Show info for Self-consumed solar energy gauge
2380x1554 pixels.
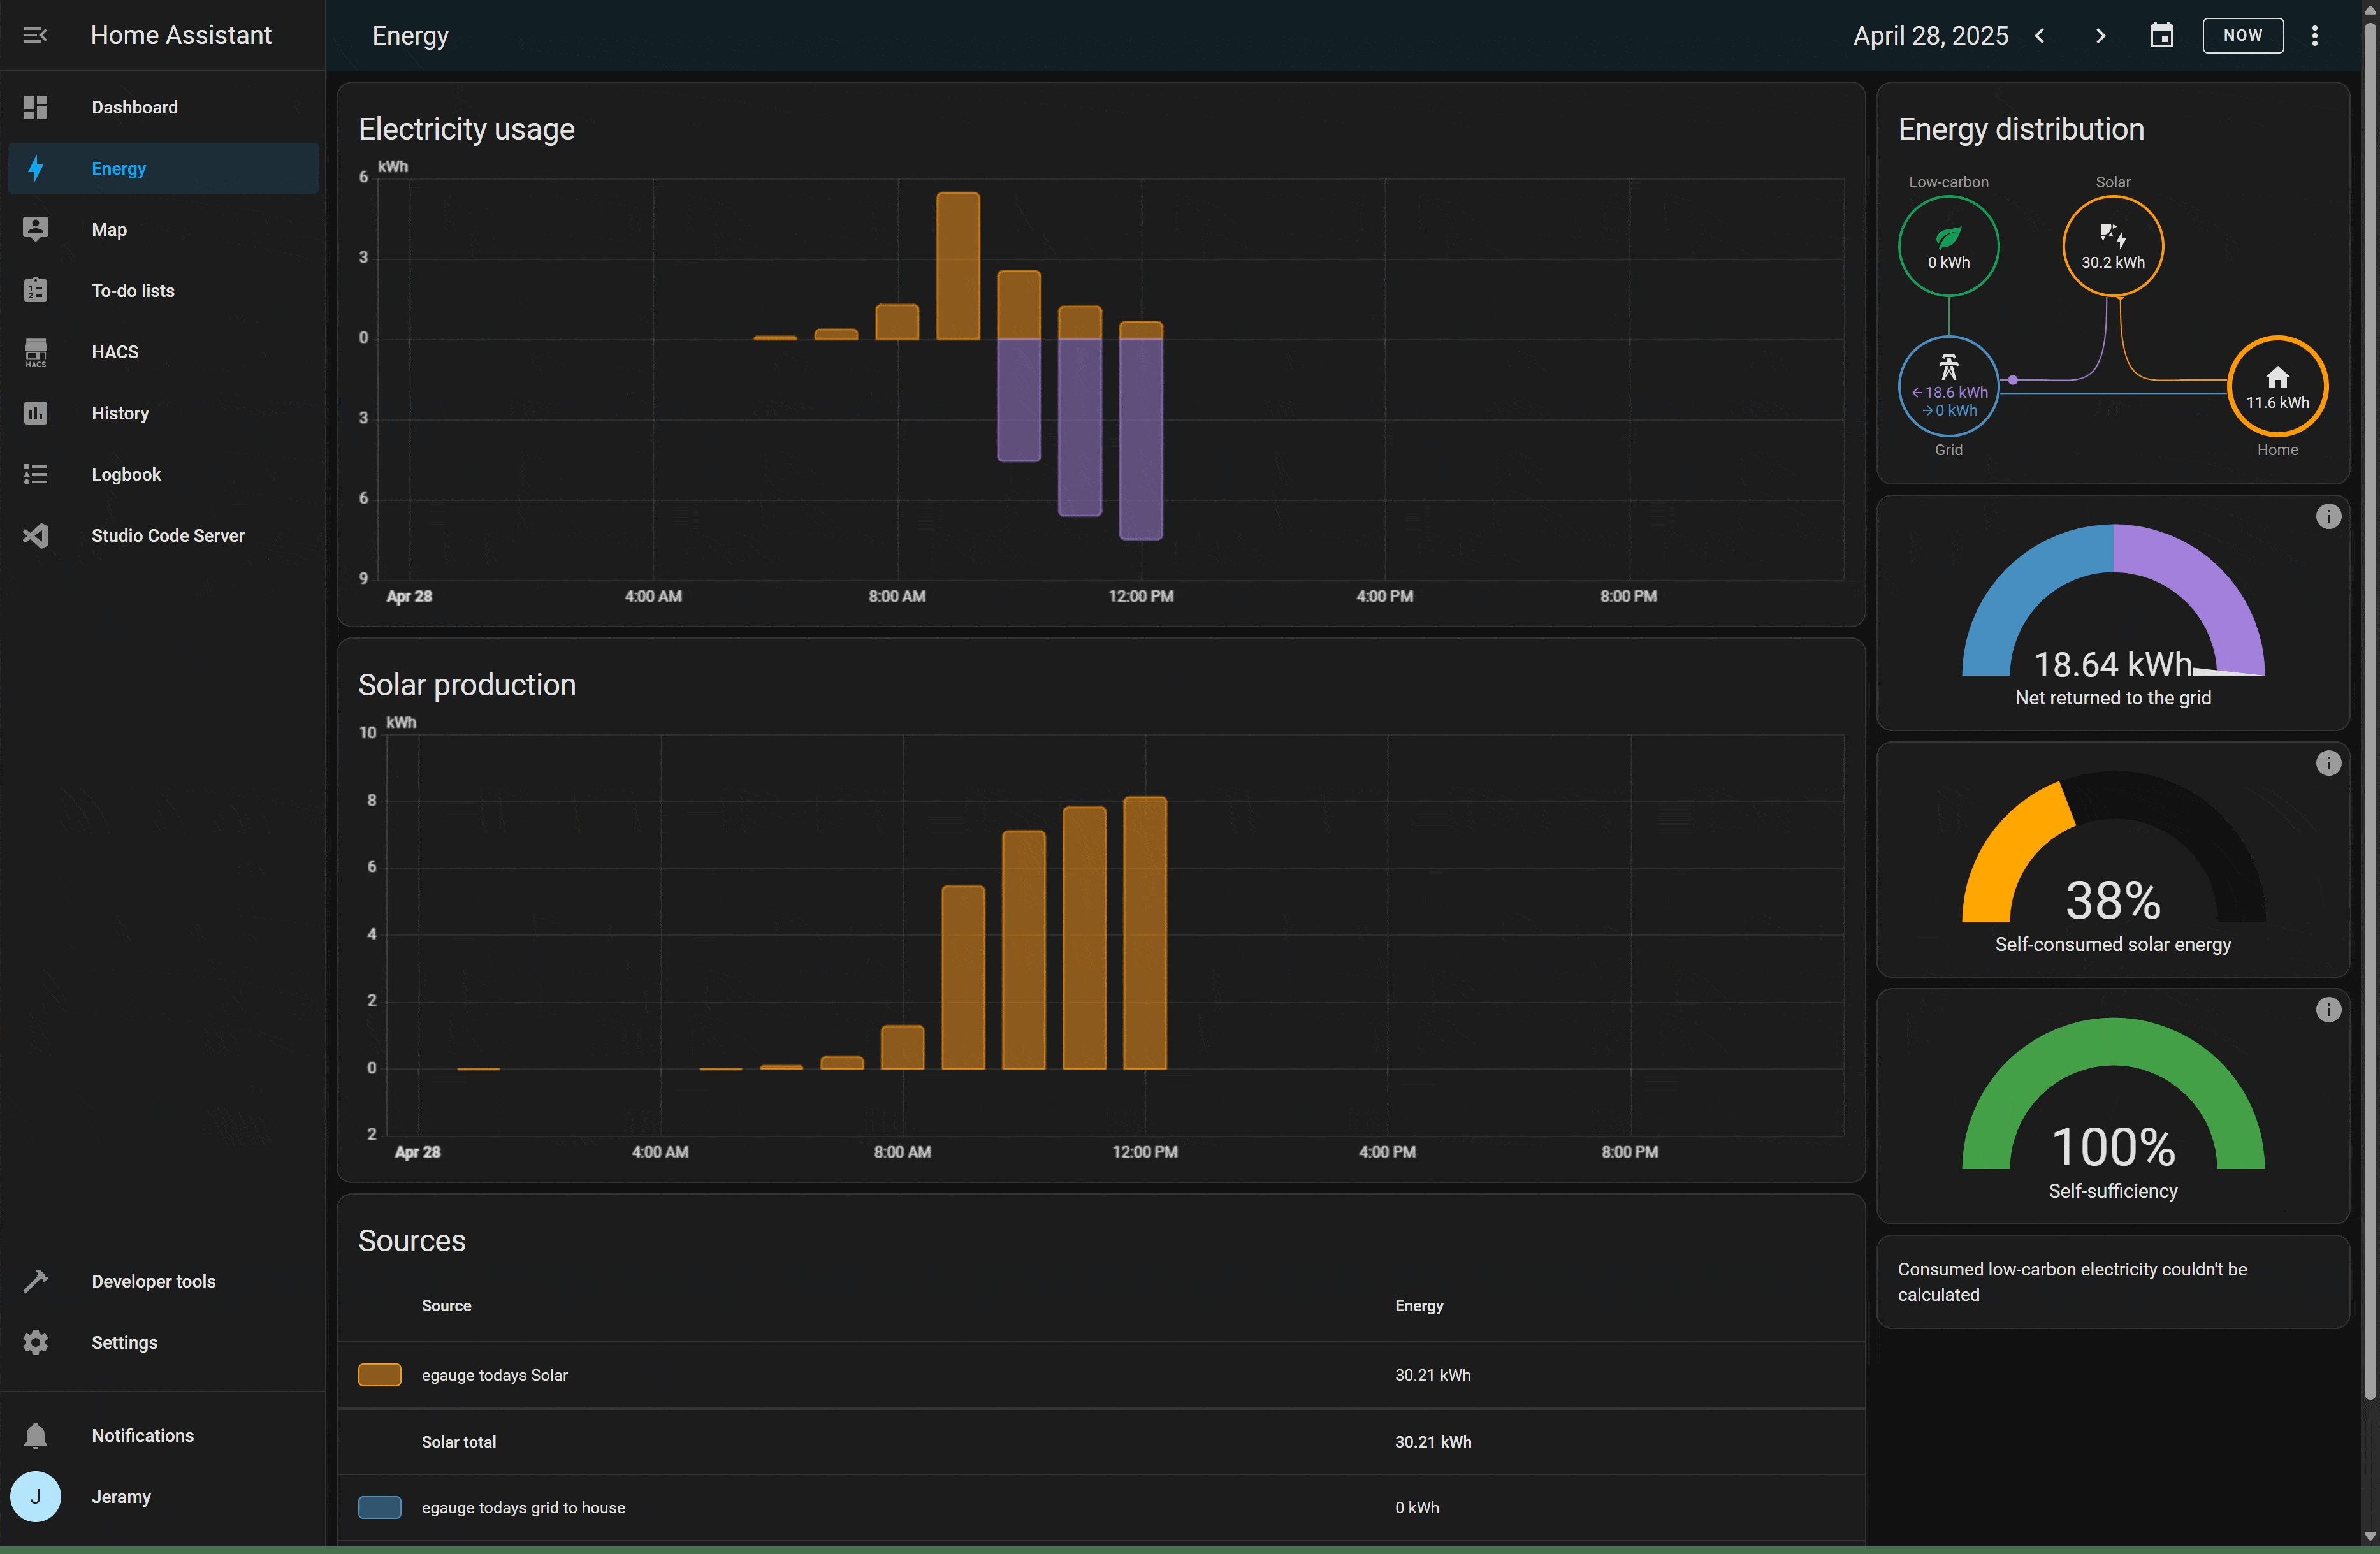coord(2328,763)
